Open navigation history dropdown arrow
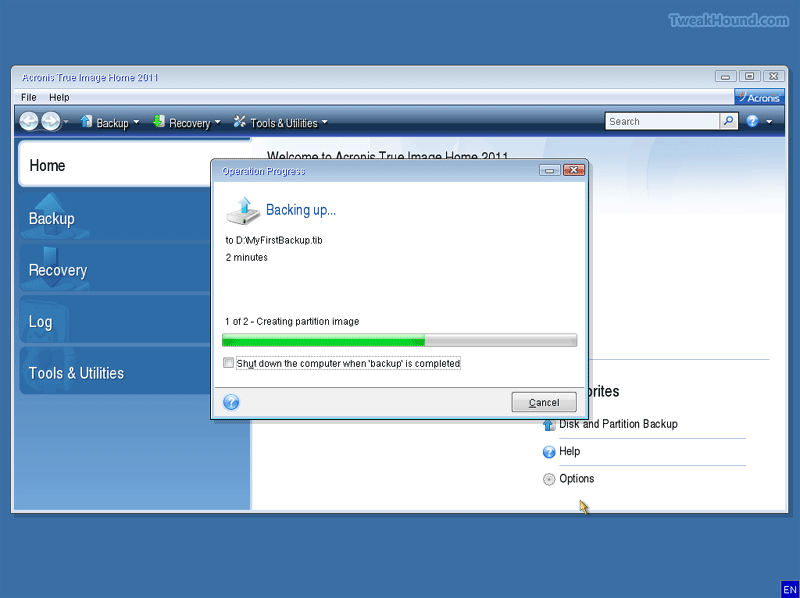This screenshot has height=598, width=800. (x=66, y=122)
